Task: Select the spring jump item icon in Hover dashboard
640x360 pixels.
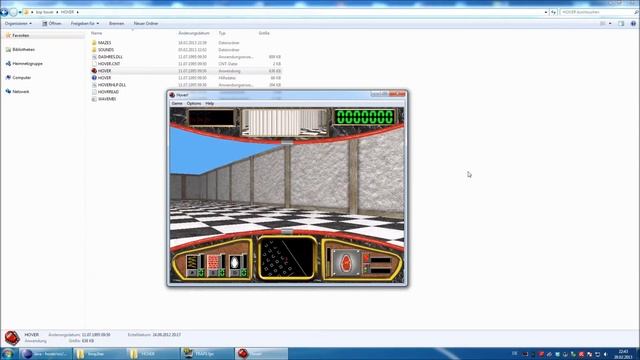Action: 192,262
